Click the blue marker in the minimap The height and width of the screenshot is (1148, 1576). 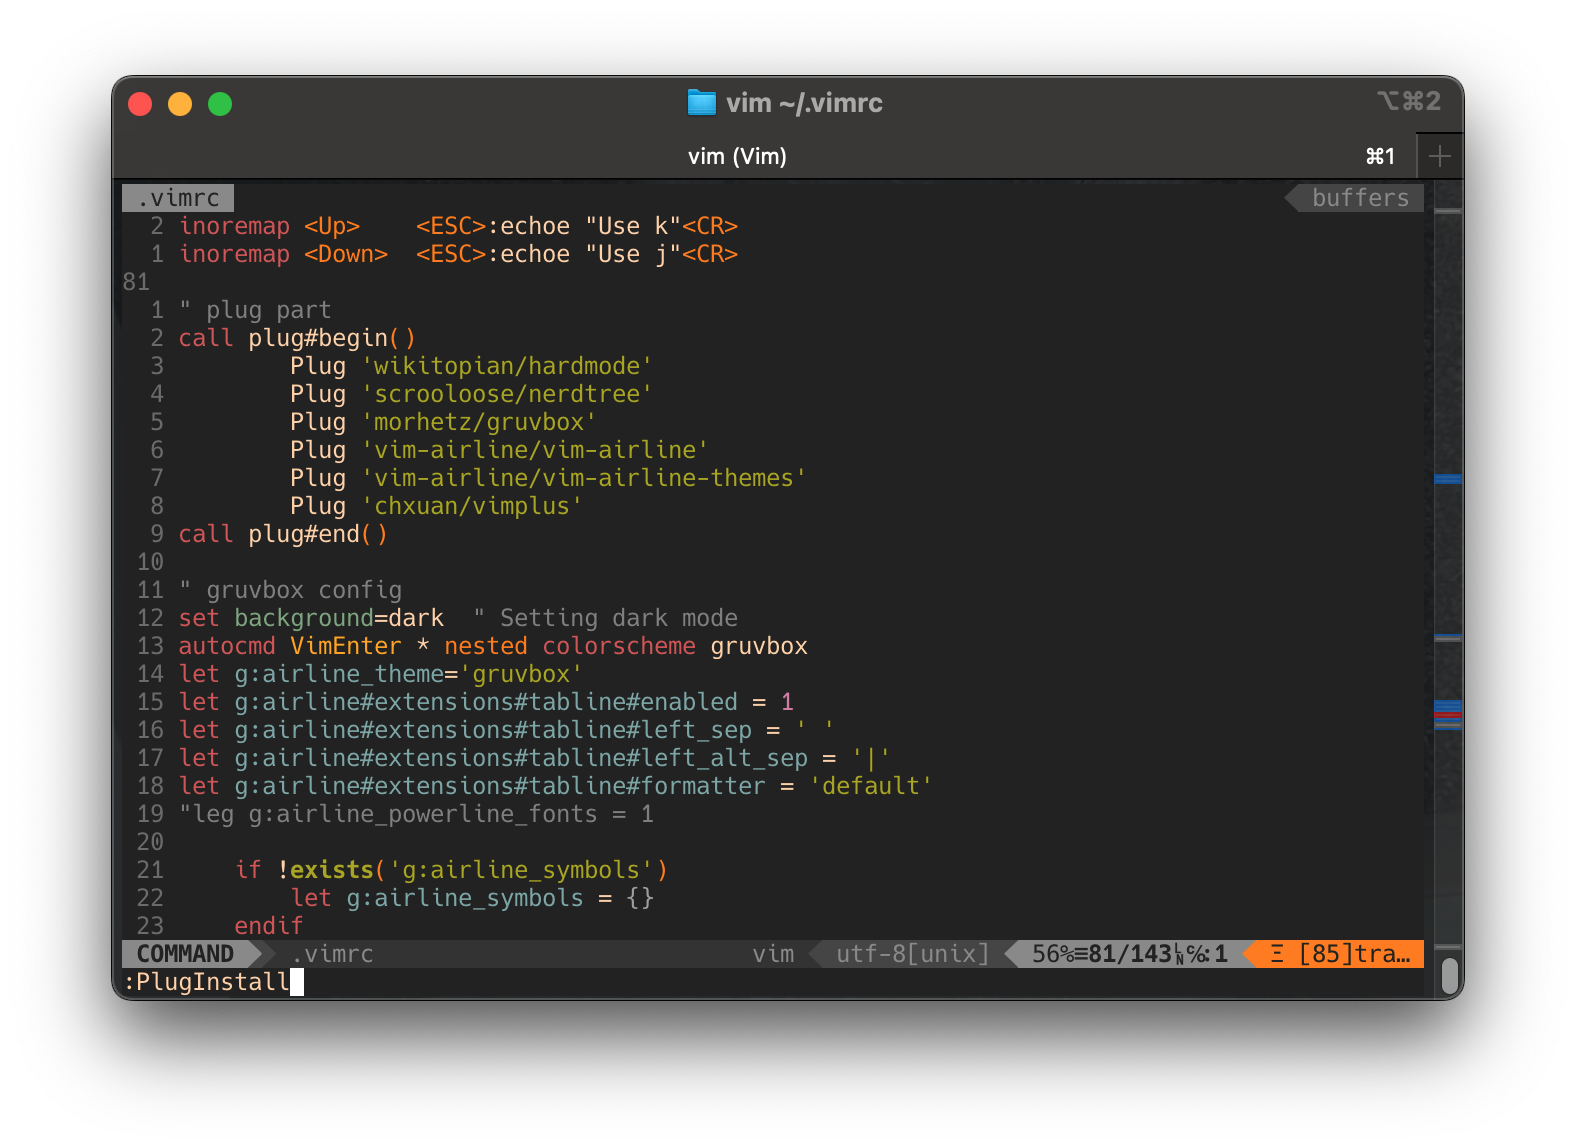click(x=1448, y=479)
